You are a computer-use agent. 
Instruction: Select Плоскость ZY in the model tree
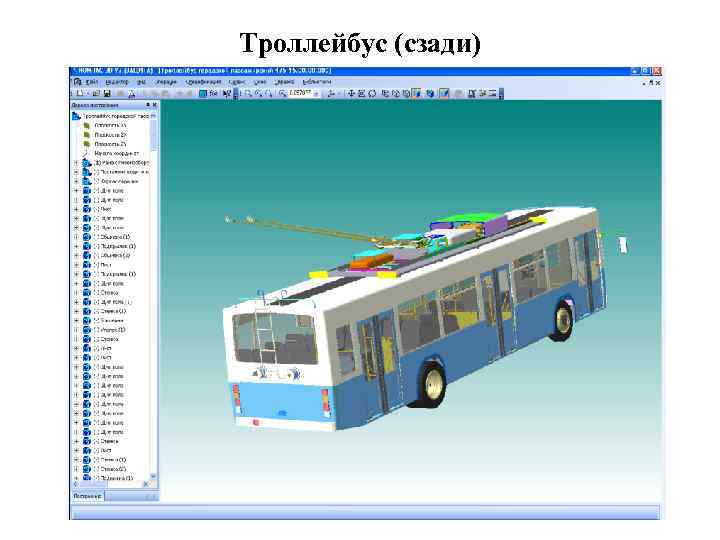coord(110,144)
